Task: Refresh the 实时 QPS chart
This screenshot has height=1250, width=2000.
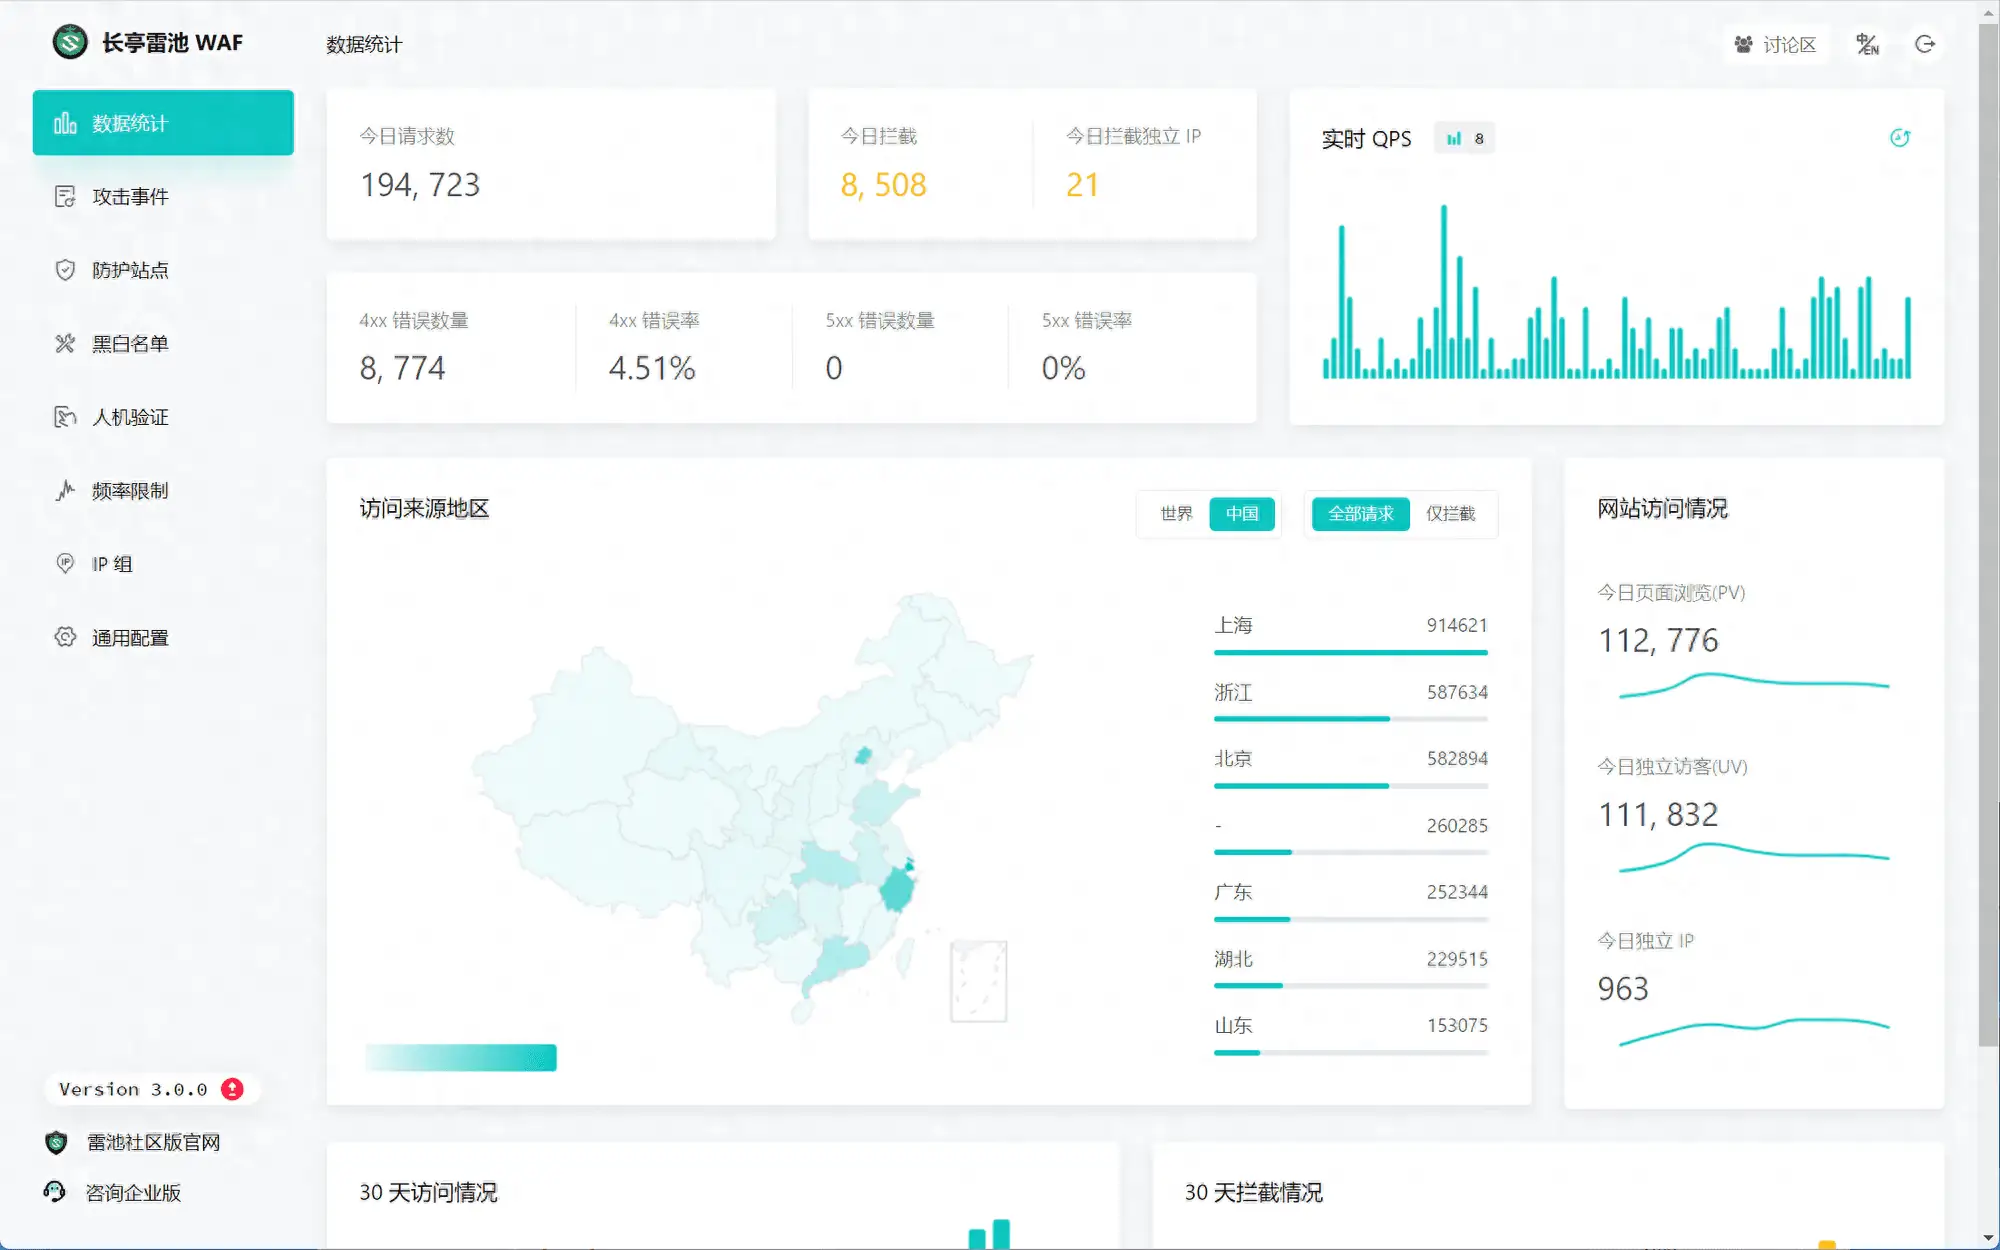Action: tap(1899, 138)
